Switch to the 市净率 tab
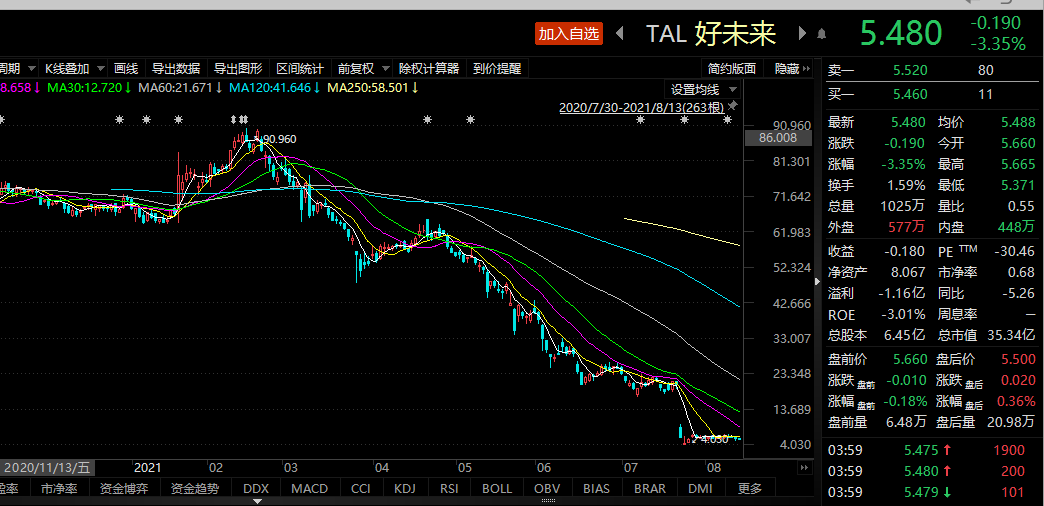The image size is (1044, 506). [59, 489]
